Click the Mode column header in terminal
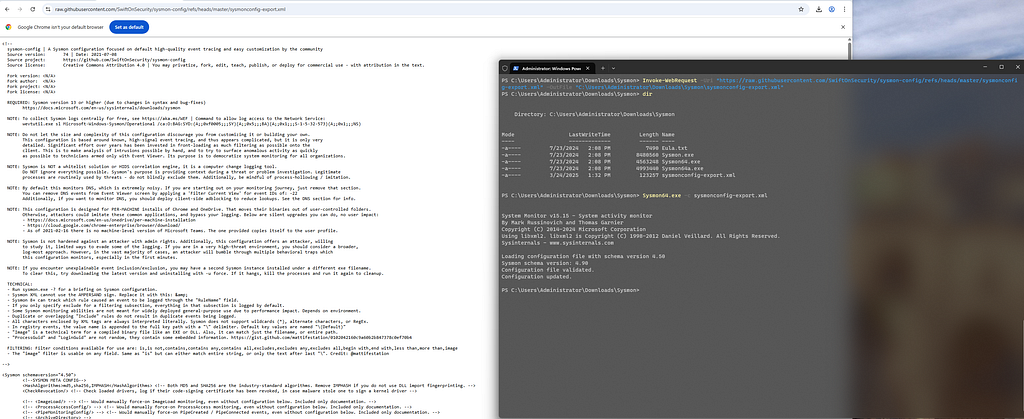This screenshot has width=1024, height=419. click(508, 134)
